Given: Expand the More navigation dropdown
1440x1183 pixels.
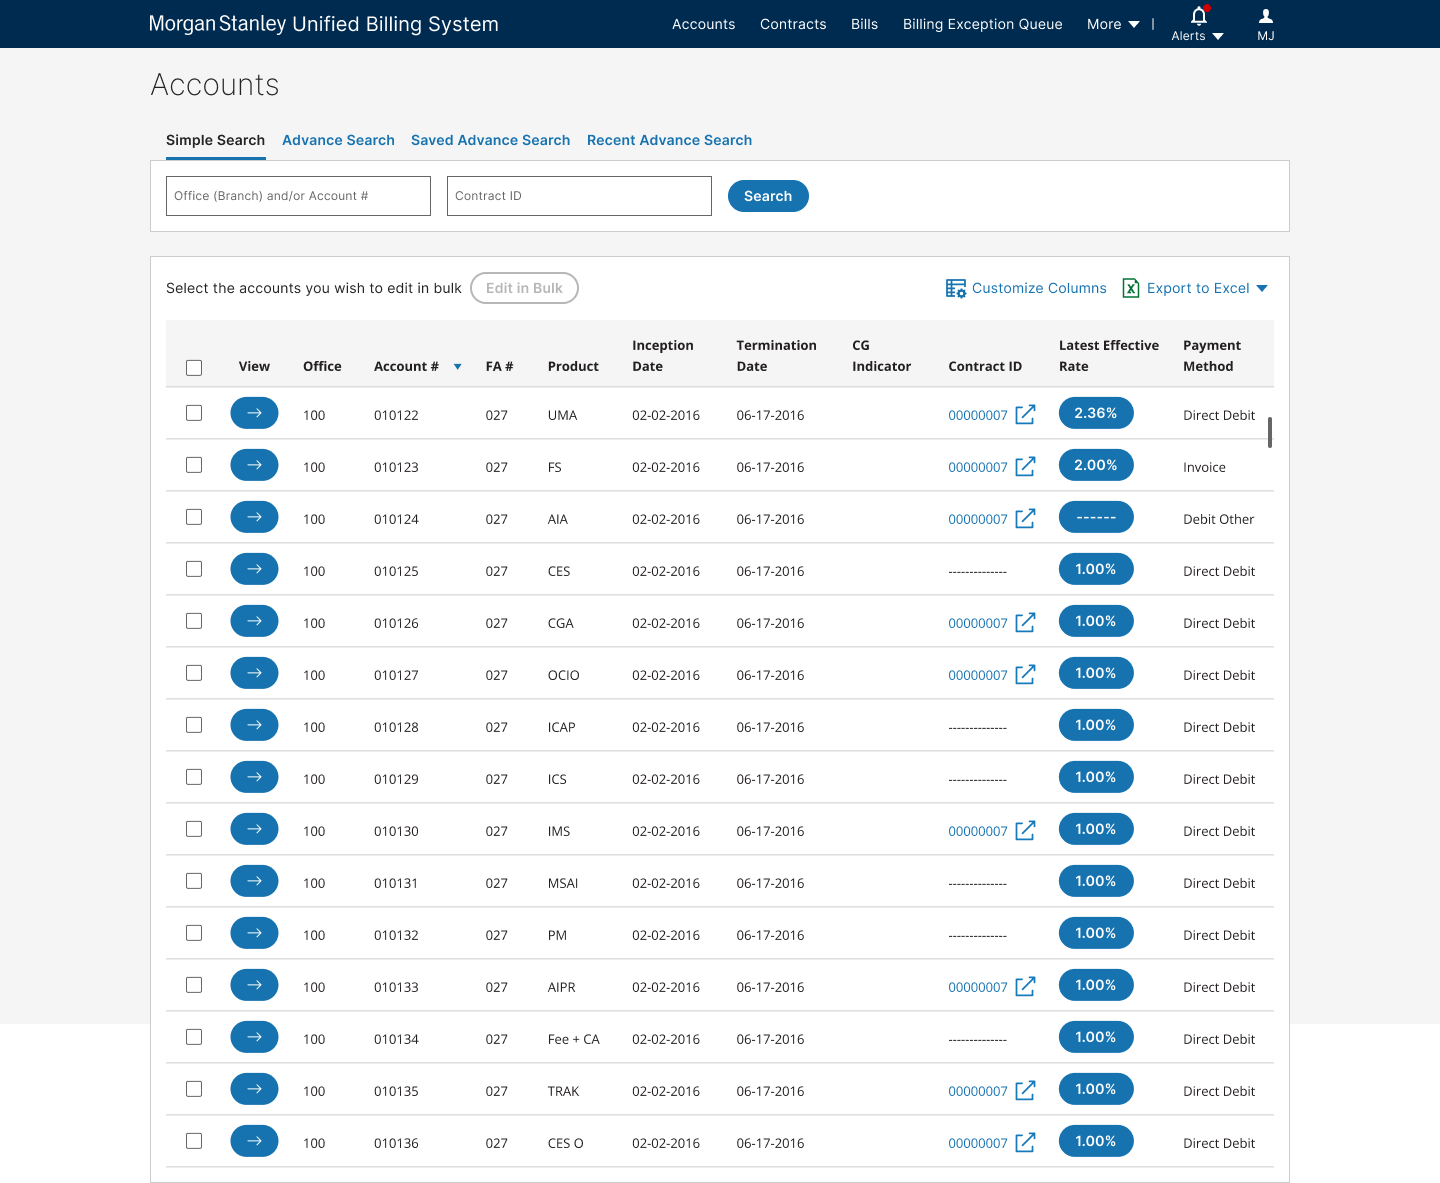Looking at the screenshot, I should point(1113,24).
